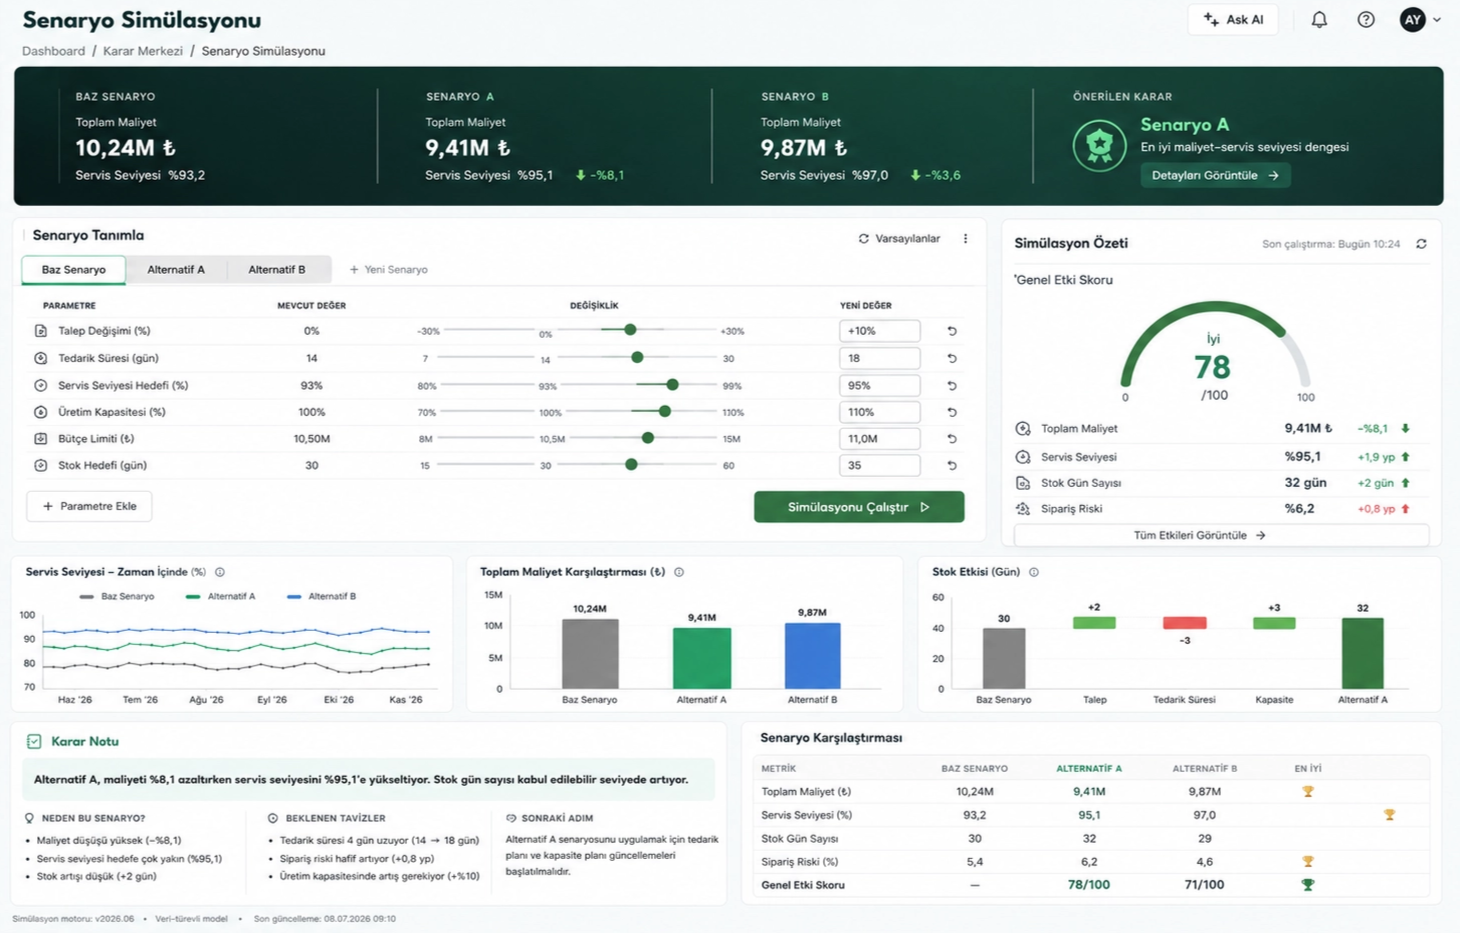Image resolution: width=1460 pixels, height=933 pixels.
Task: Run simulation with Simülasyonu Çalıştır
Action: point(859,507)
